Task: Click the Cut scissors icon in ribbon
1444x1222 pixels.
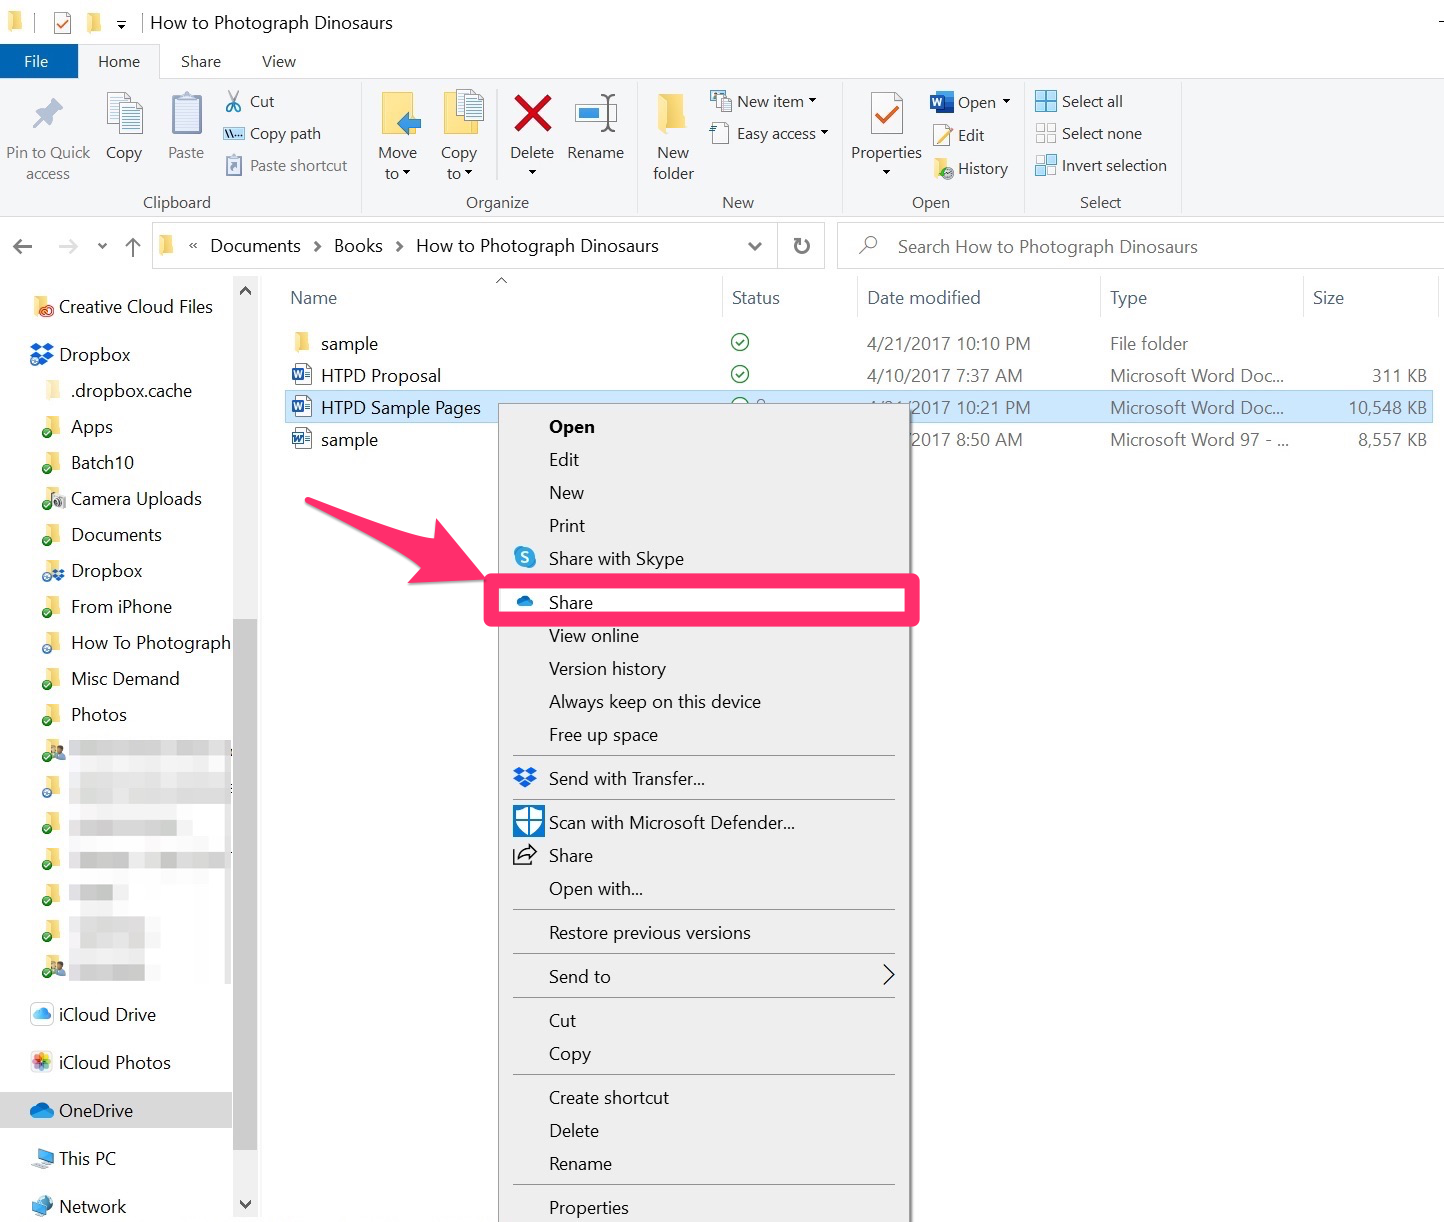Action: click(233, 101)
